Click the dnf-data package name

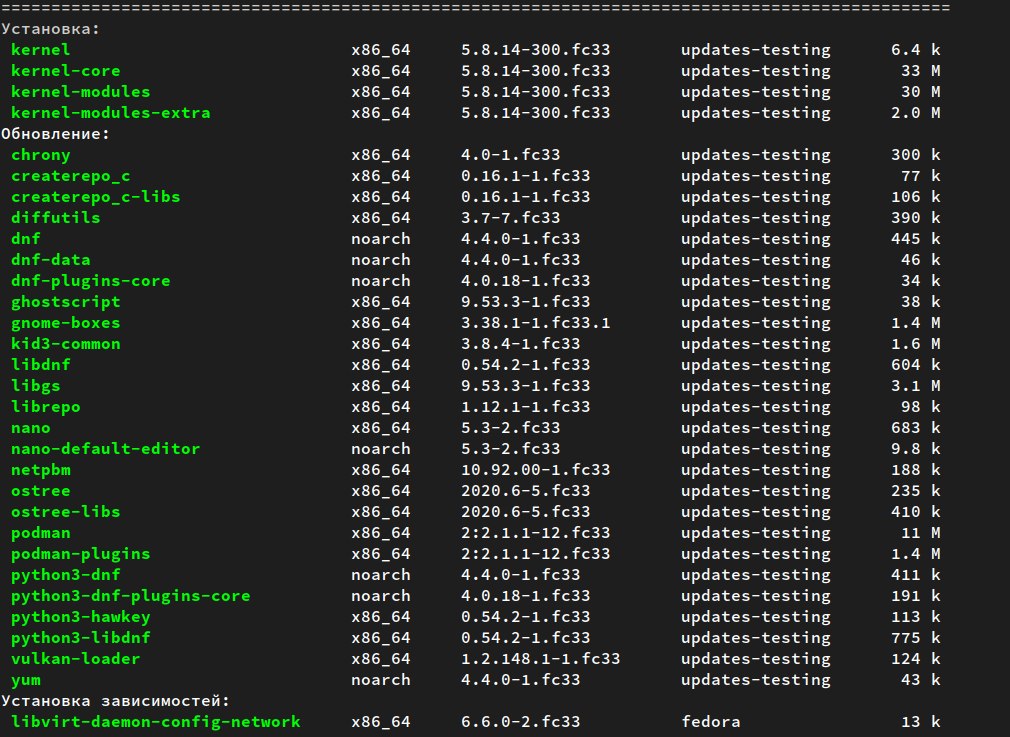pyautogui.click(x=51, y=260)
